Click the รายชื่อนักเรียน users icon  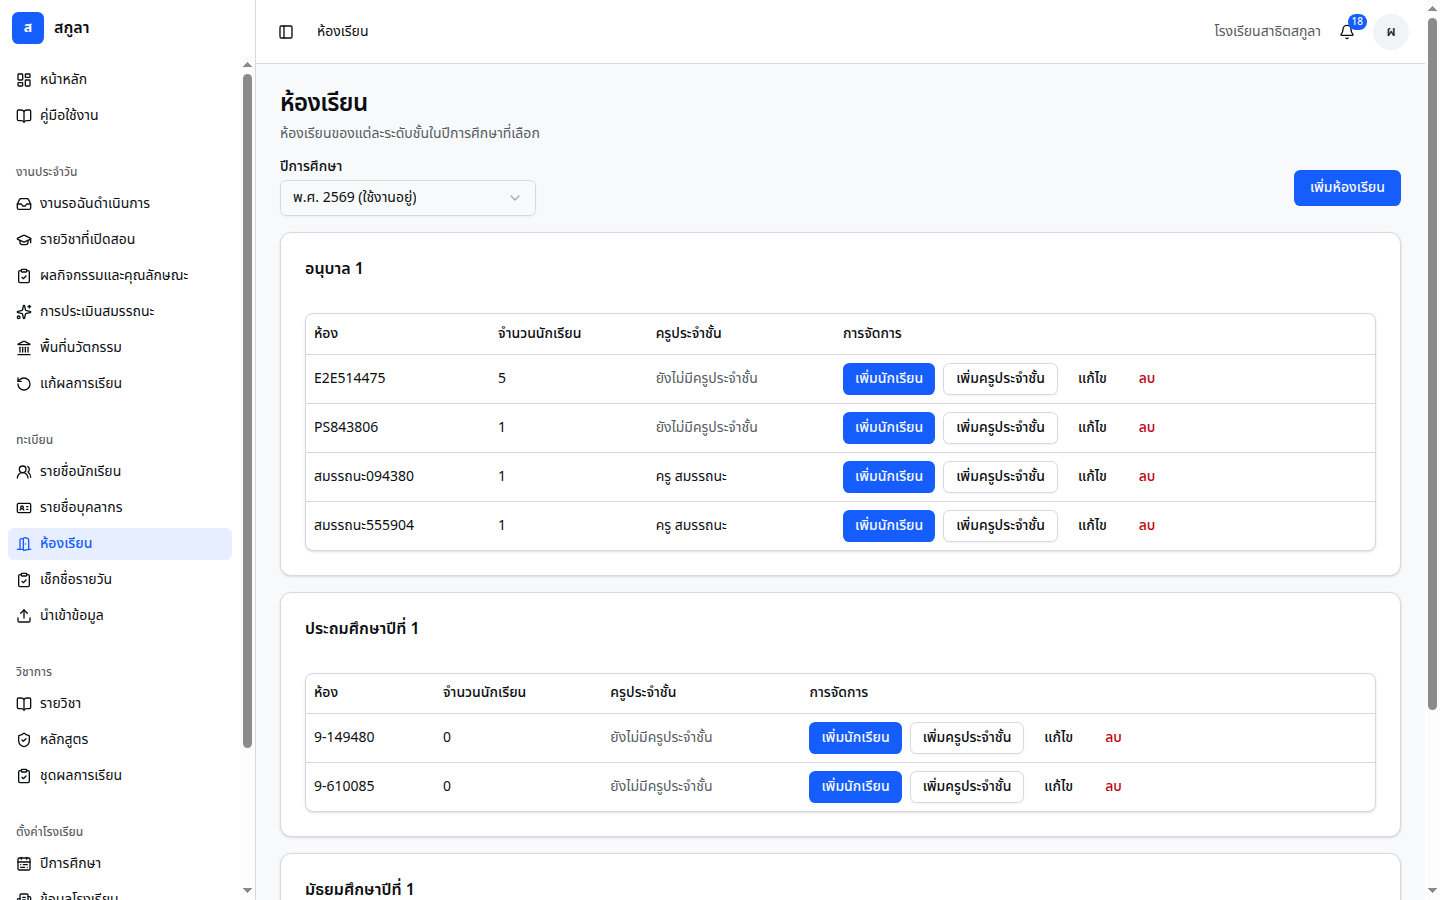tap(24, 472)
